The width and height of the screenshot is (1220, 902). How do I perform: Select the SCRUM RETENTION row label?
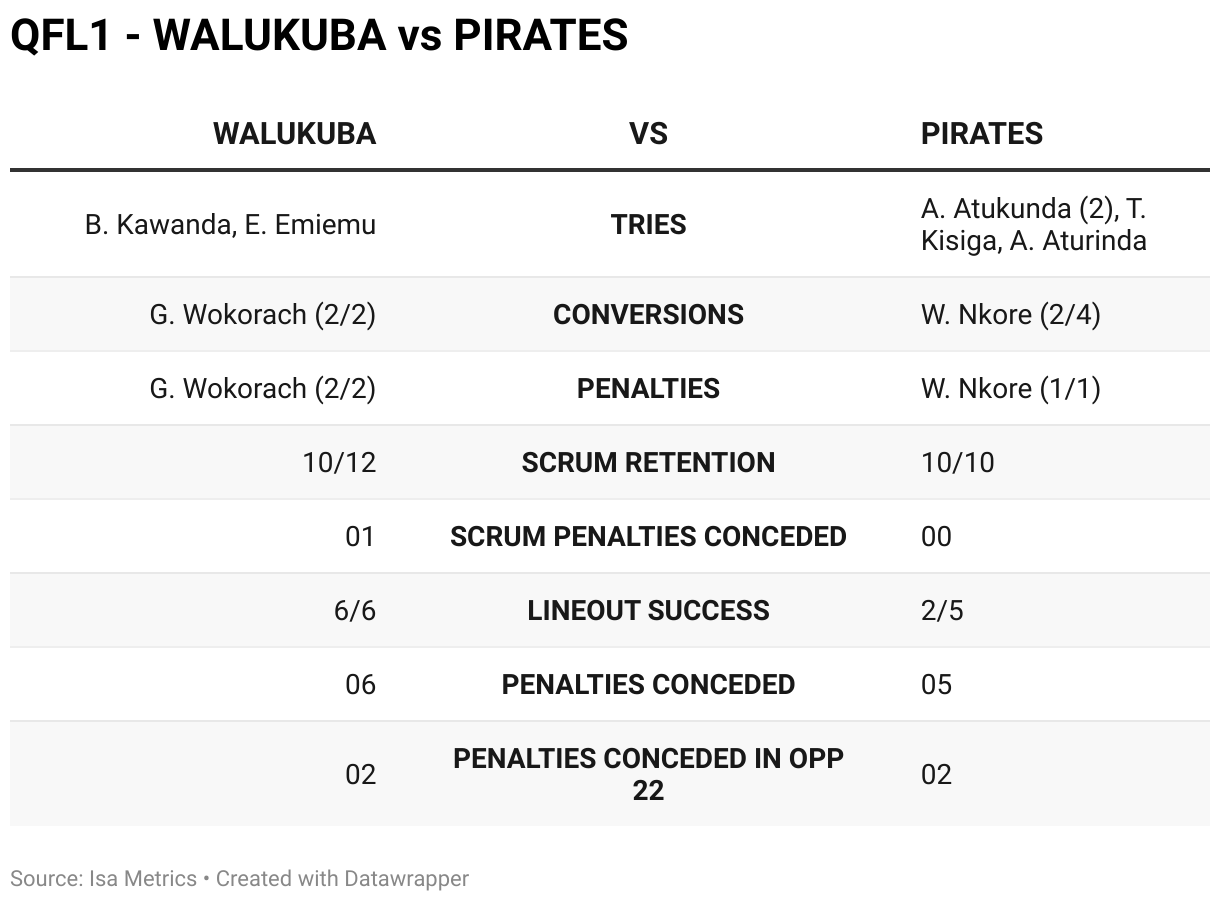[648, 463]
